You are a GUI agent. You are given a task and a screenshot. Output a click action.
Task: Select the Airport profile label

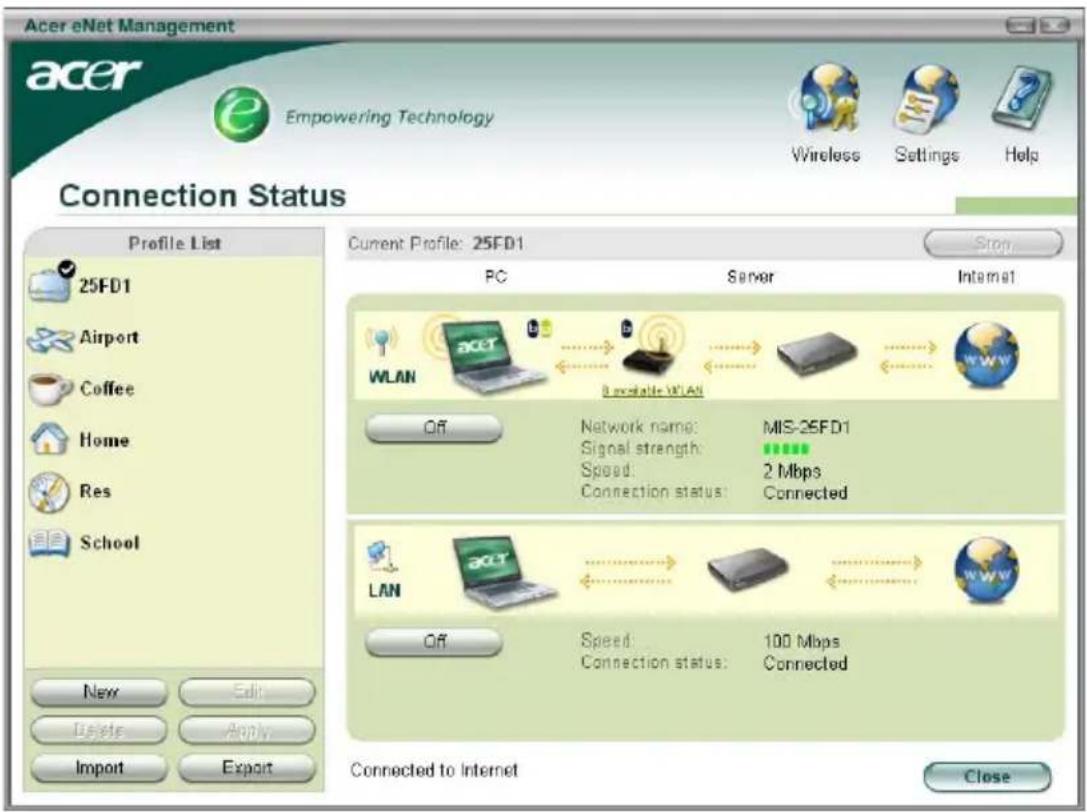coord(109,338)
